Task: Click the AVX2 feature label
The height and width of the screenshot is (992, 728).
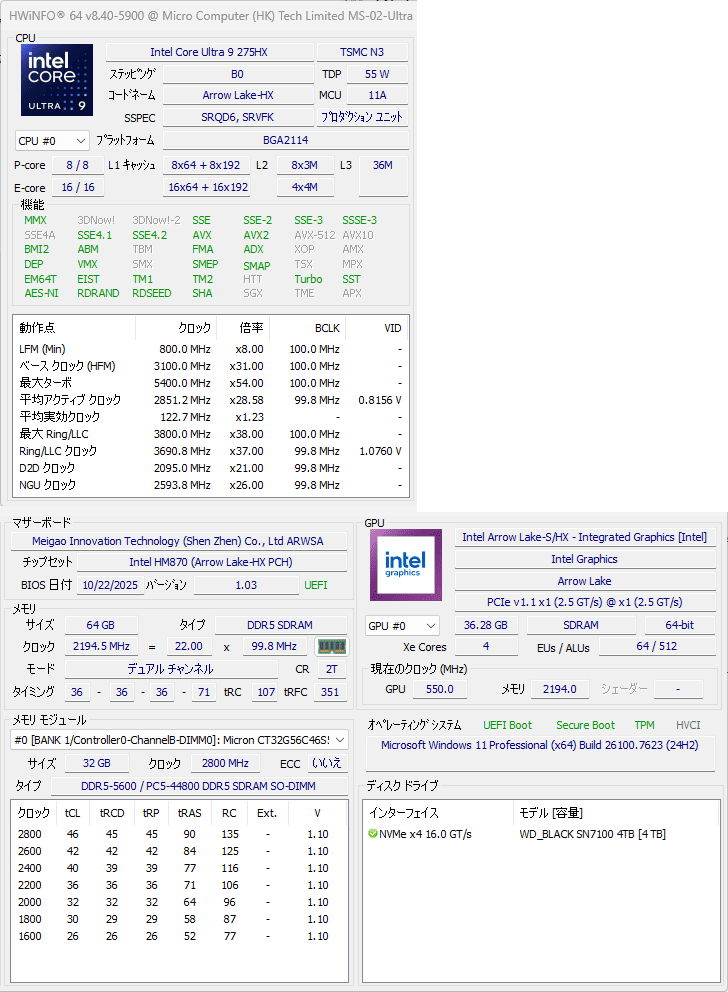Action: click(x=256, y=236)
